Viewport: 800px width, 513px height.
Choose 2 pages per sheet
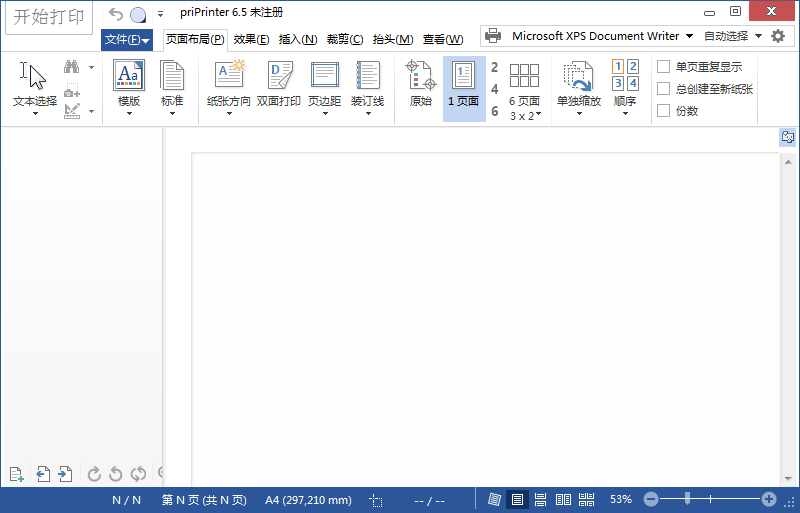494,67
